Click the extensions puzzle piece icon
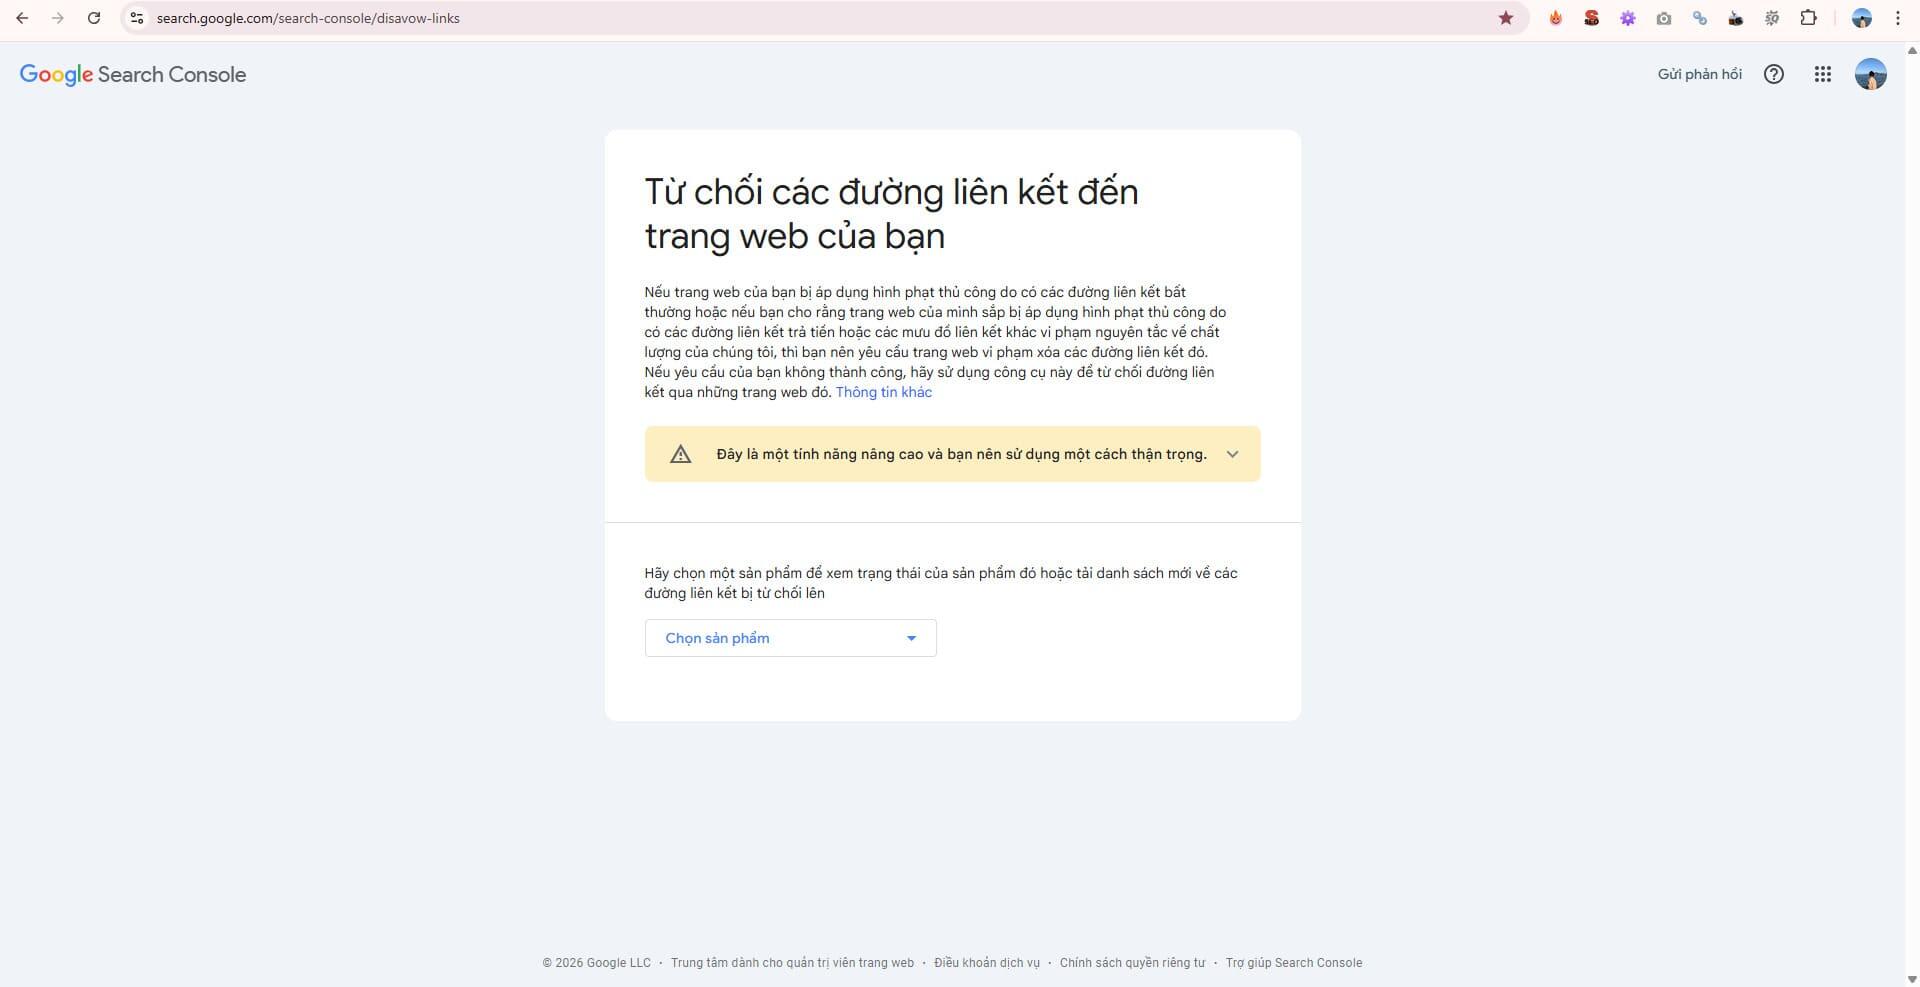This screenshot has height=987, width=1920. (x=1808, y=17)
